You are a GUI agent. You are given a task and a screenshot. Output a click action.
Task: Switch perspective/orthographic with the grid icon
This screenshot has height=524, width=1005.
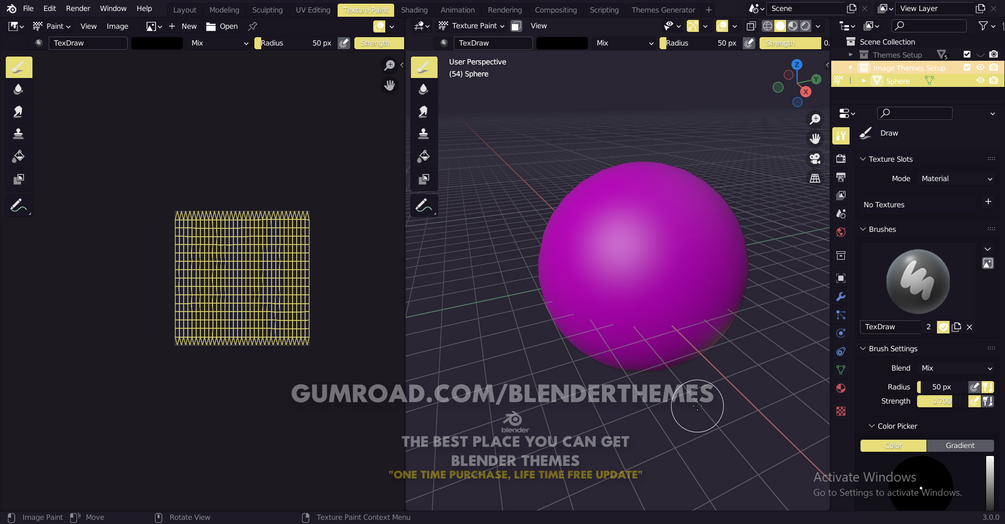(x=815, y=179)
